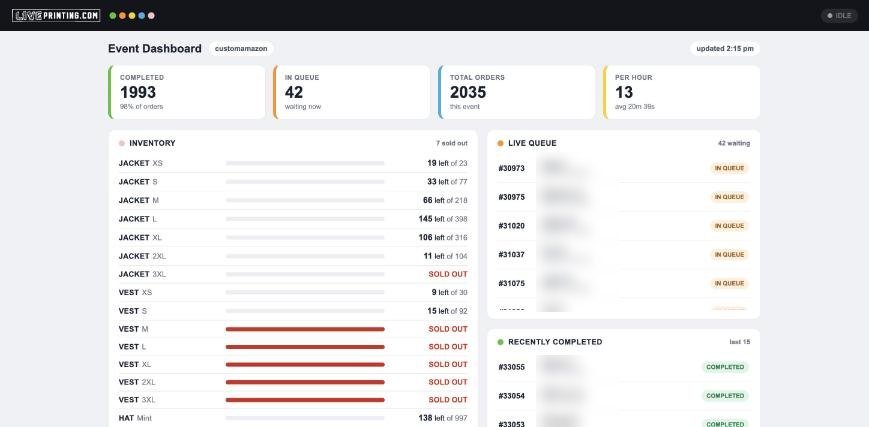Click the green dot beside Recently Completed
Viewport: 869px width, 427px height.
click(x=500, y=342)
